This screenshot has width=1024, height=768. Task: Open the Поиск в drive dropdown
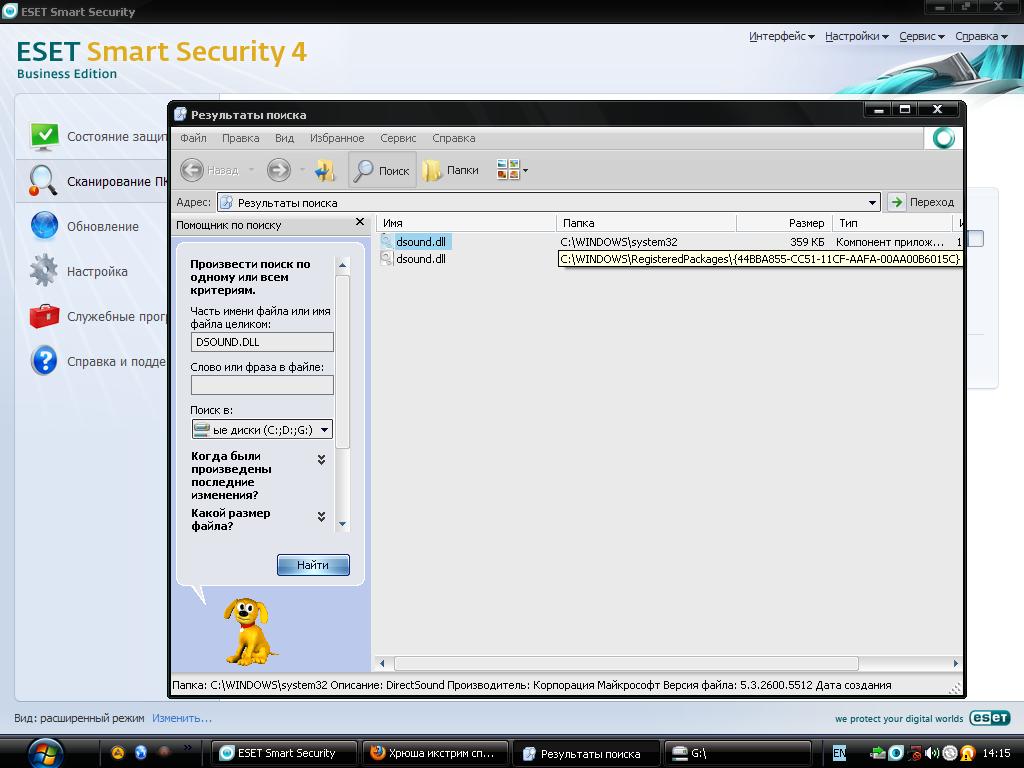click(325, 430)
